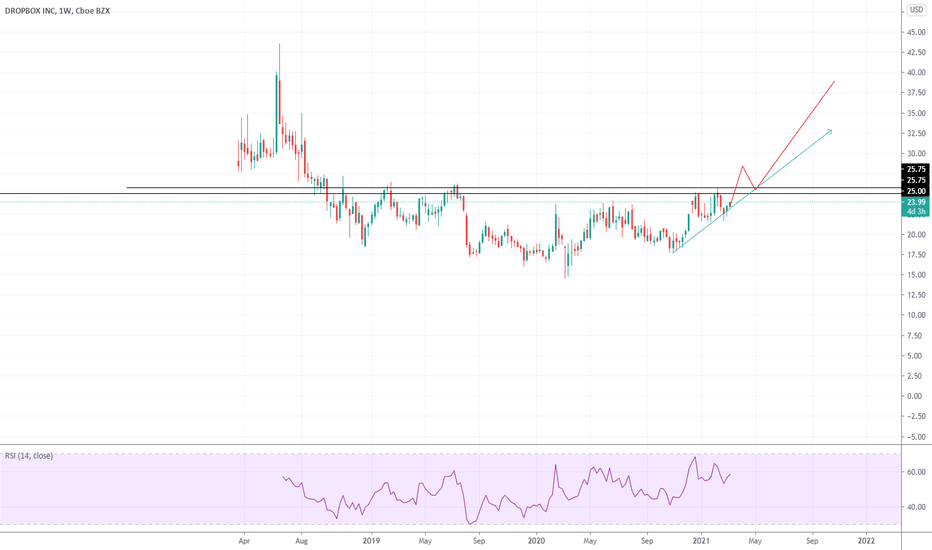The height and width of the screenshot is (550, 932).
Task: Click the −5.00 price axis label
Action: point(916,436)
